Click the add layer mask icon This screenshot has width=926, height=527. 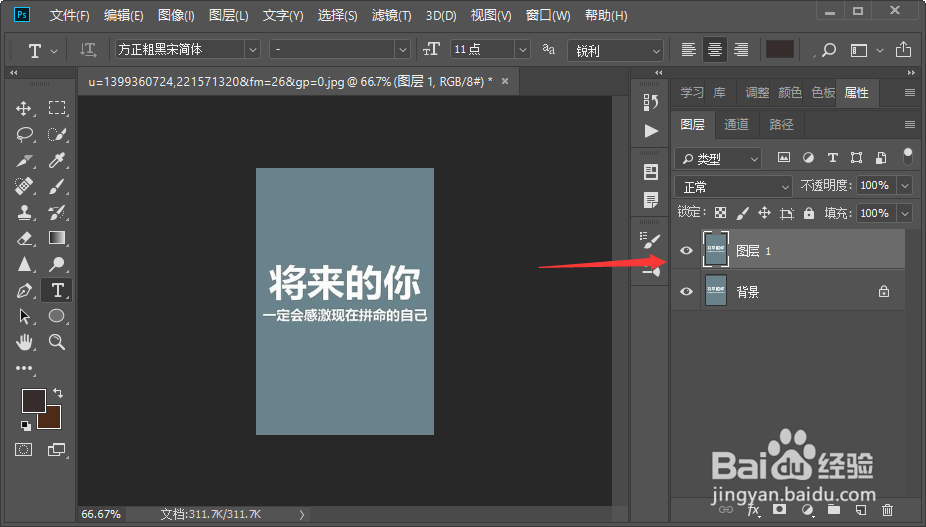(780, 509)
